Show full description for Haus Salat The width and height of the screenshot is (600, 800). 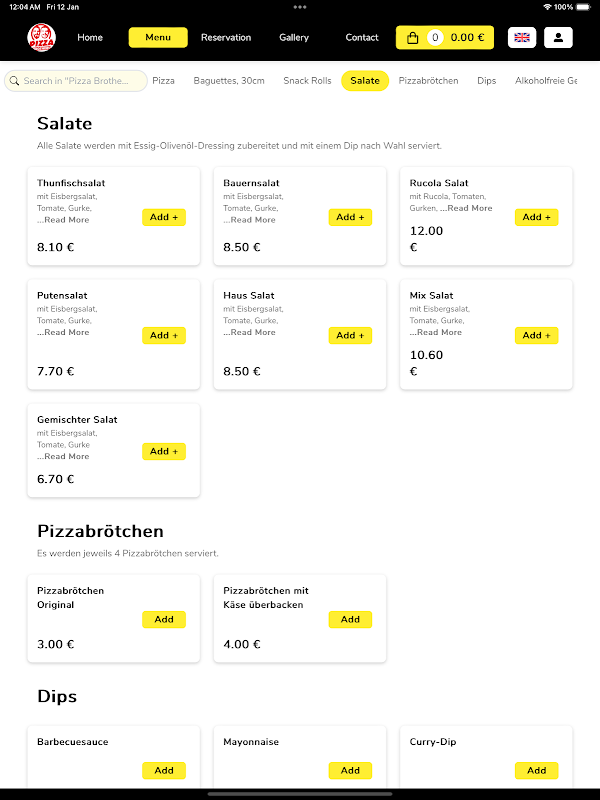click(252, 332)
